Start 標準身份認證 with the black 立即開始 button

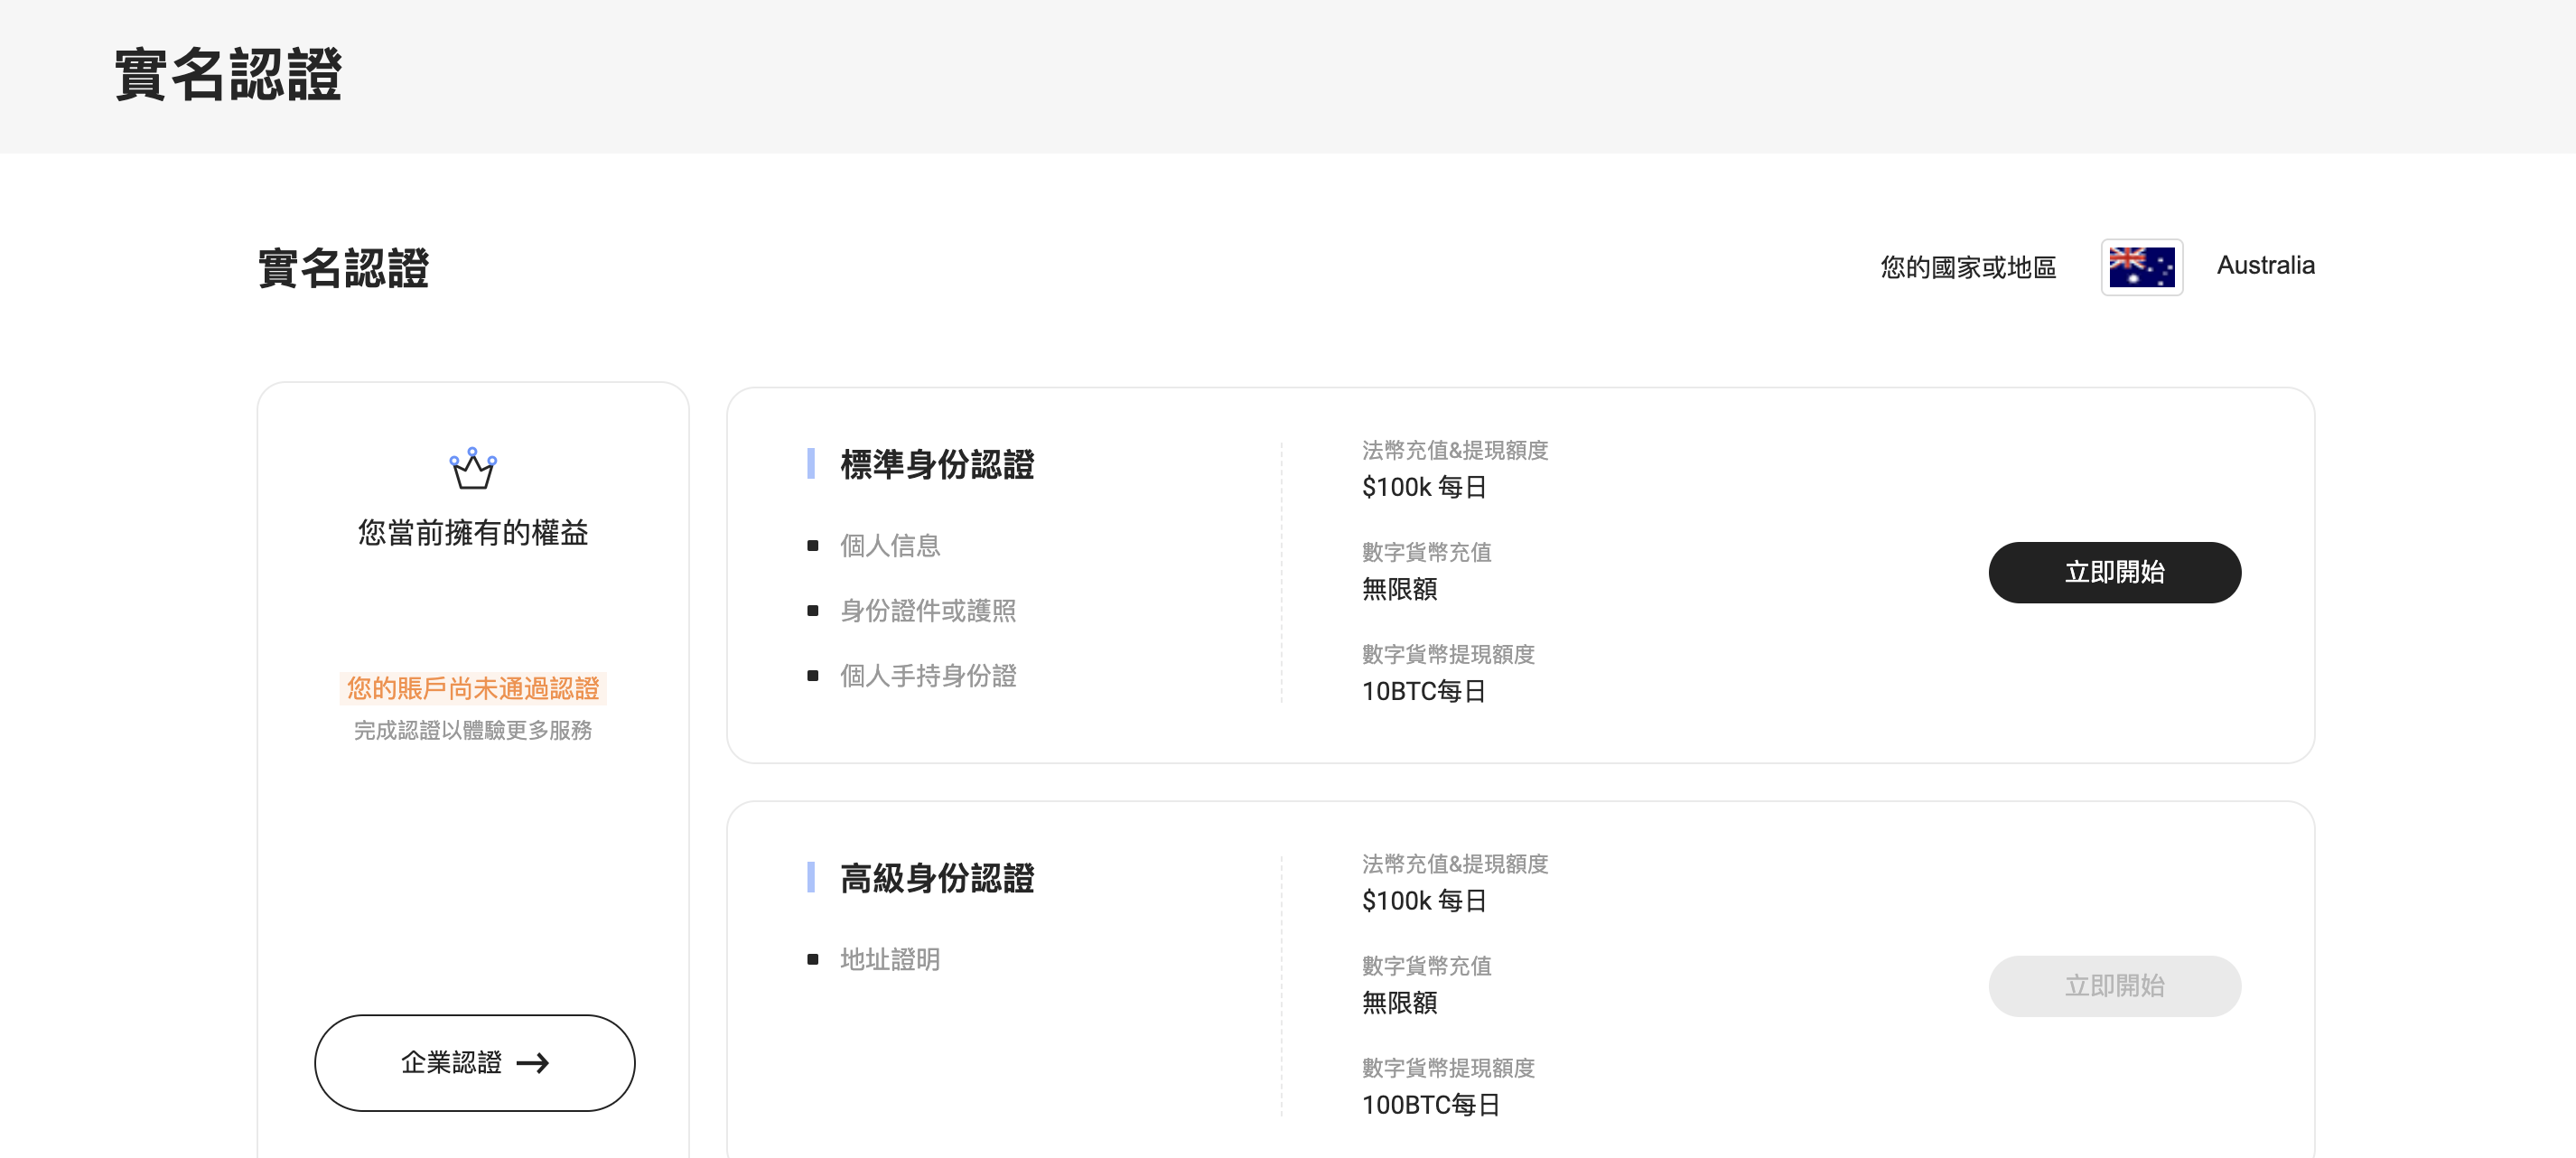[x=2114, y=572]
